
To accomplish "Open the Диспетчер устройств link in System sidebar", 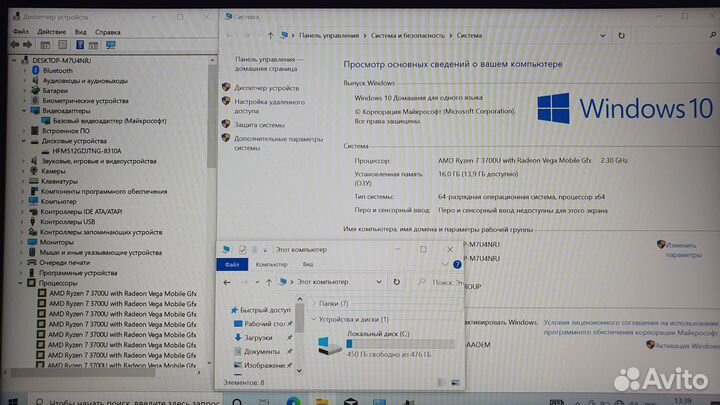I will [x=267, y=88].
